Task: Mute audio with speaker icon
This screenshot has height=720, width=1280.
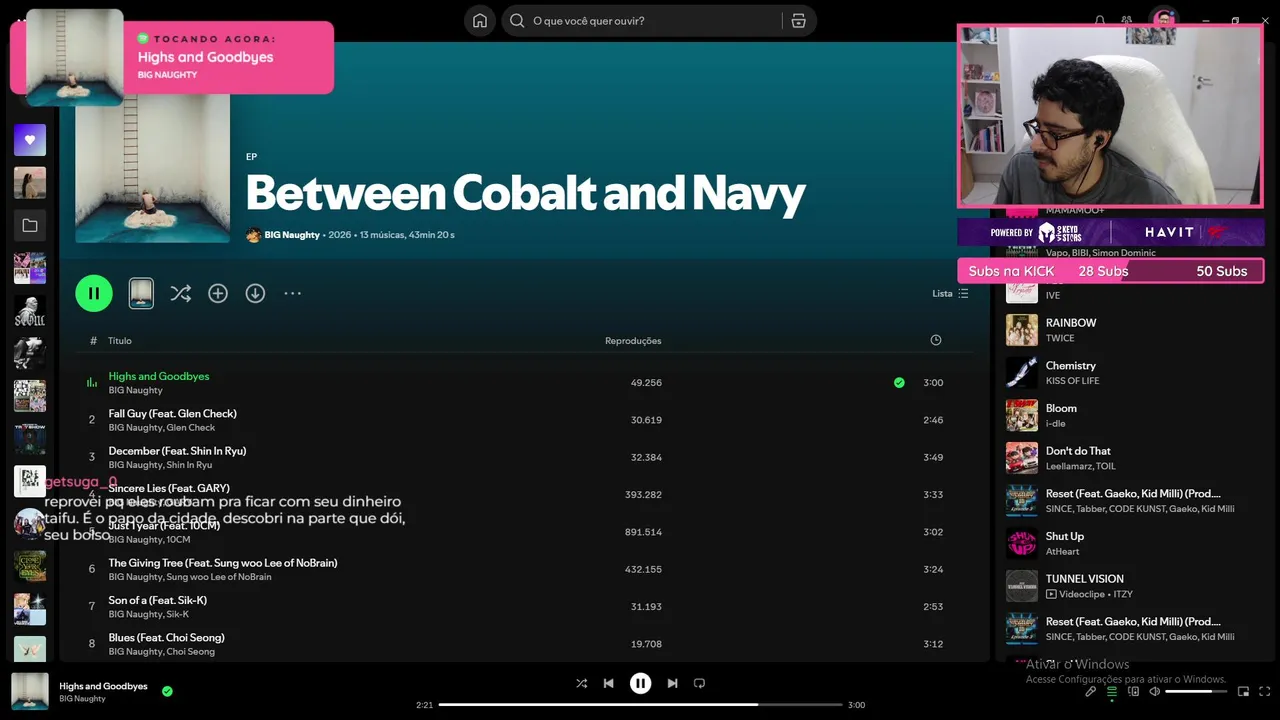Action: tap(1154, 691)
